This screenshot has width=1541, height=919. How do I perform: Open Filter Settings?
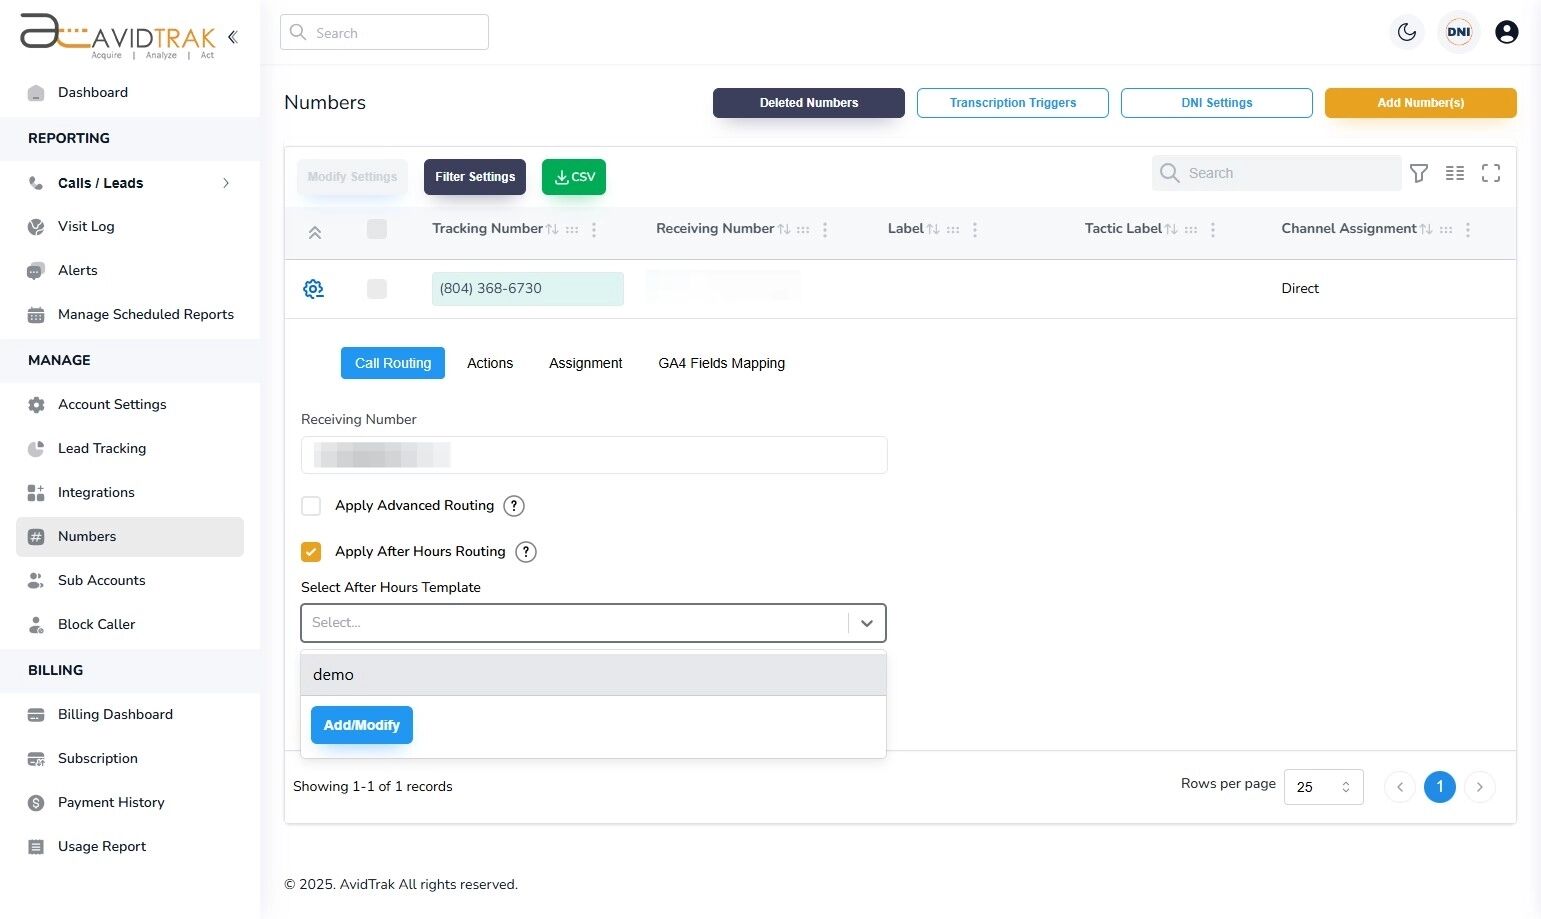(475, 177)
